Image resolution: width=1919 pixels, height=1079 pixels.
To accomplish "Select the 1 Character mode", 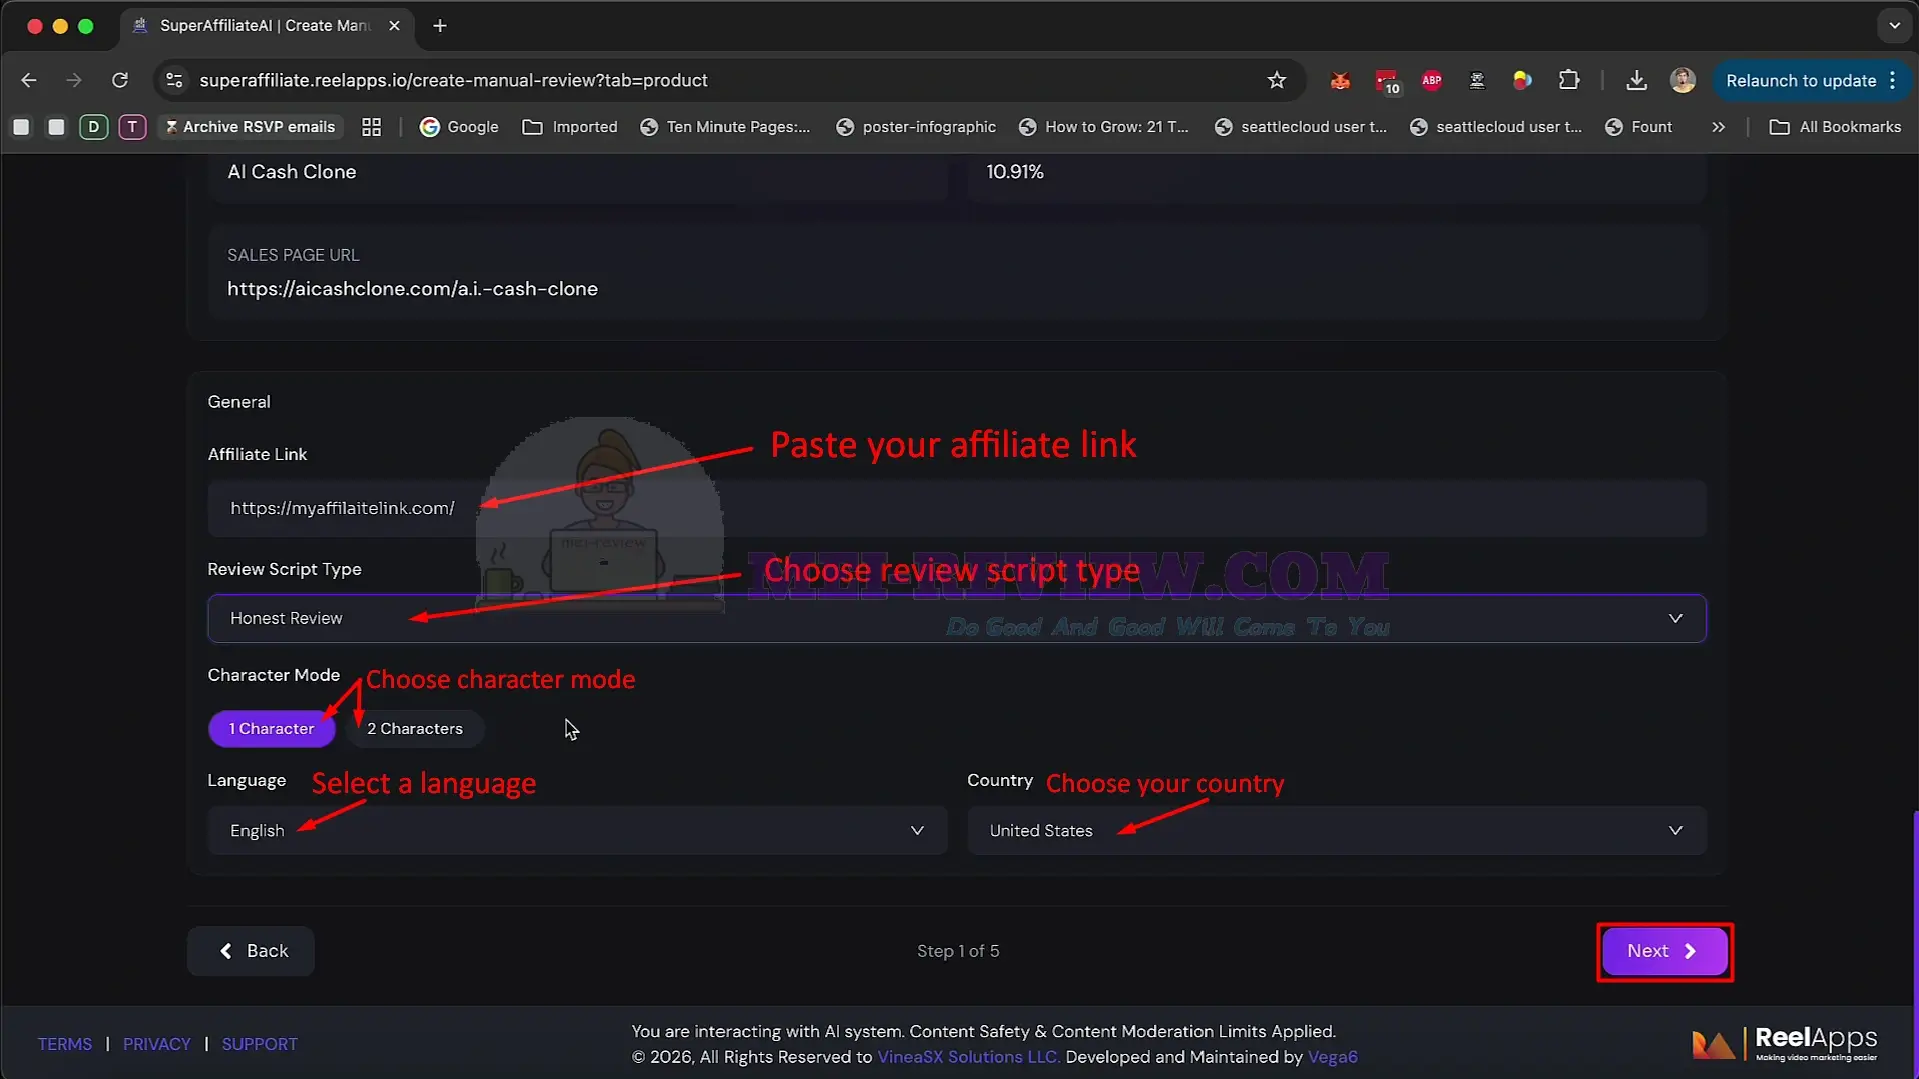I will point(271,728).
